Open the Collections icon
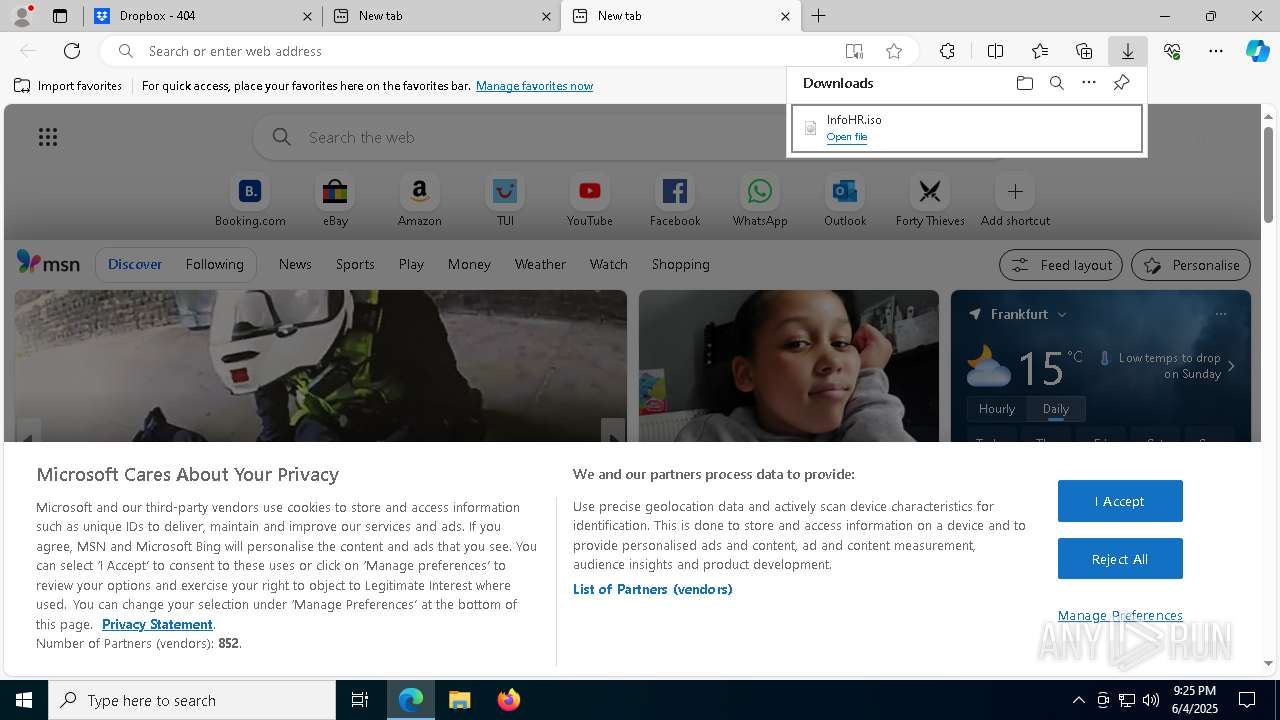 point(1084,51)
